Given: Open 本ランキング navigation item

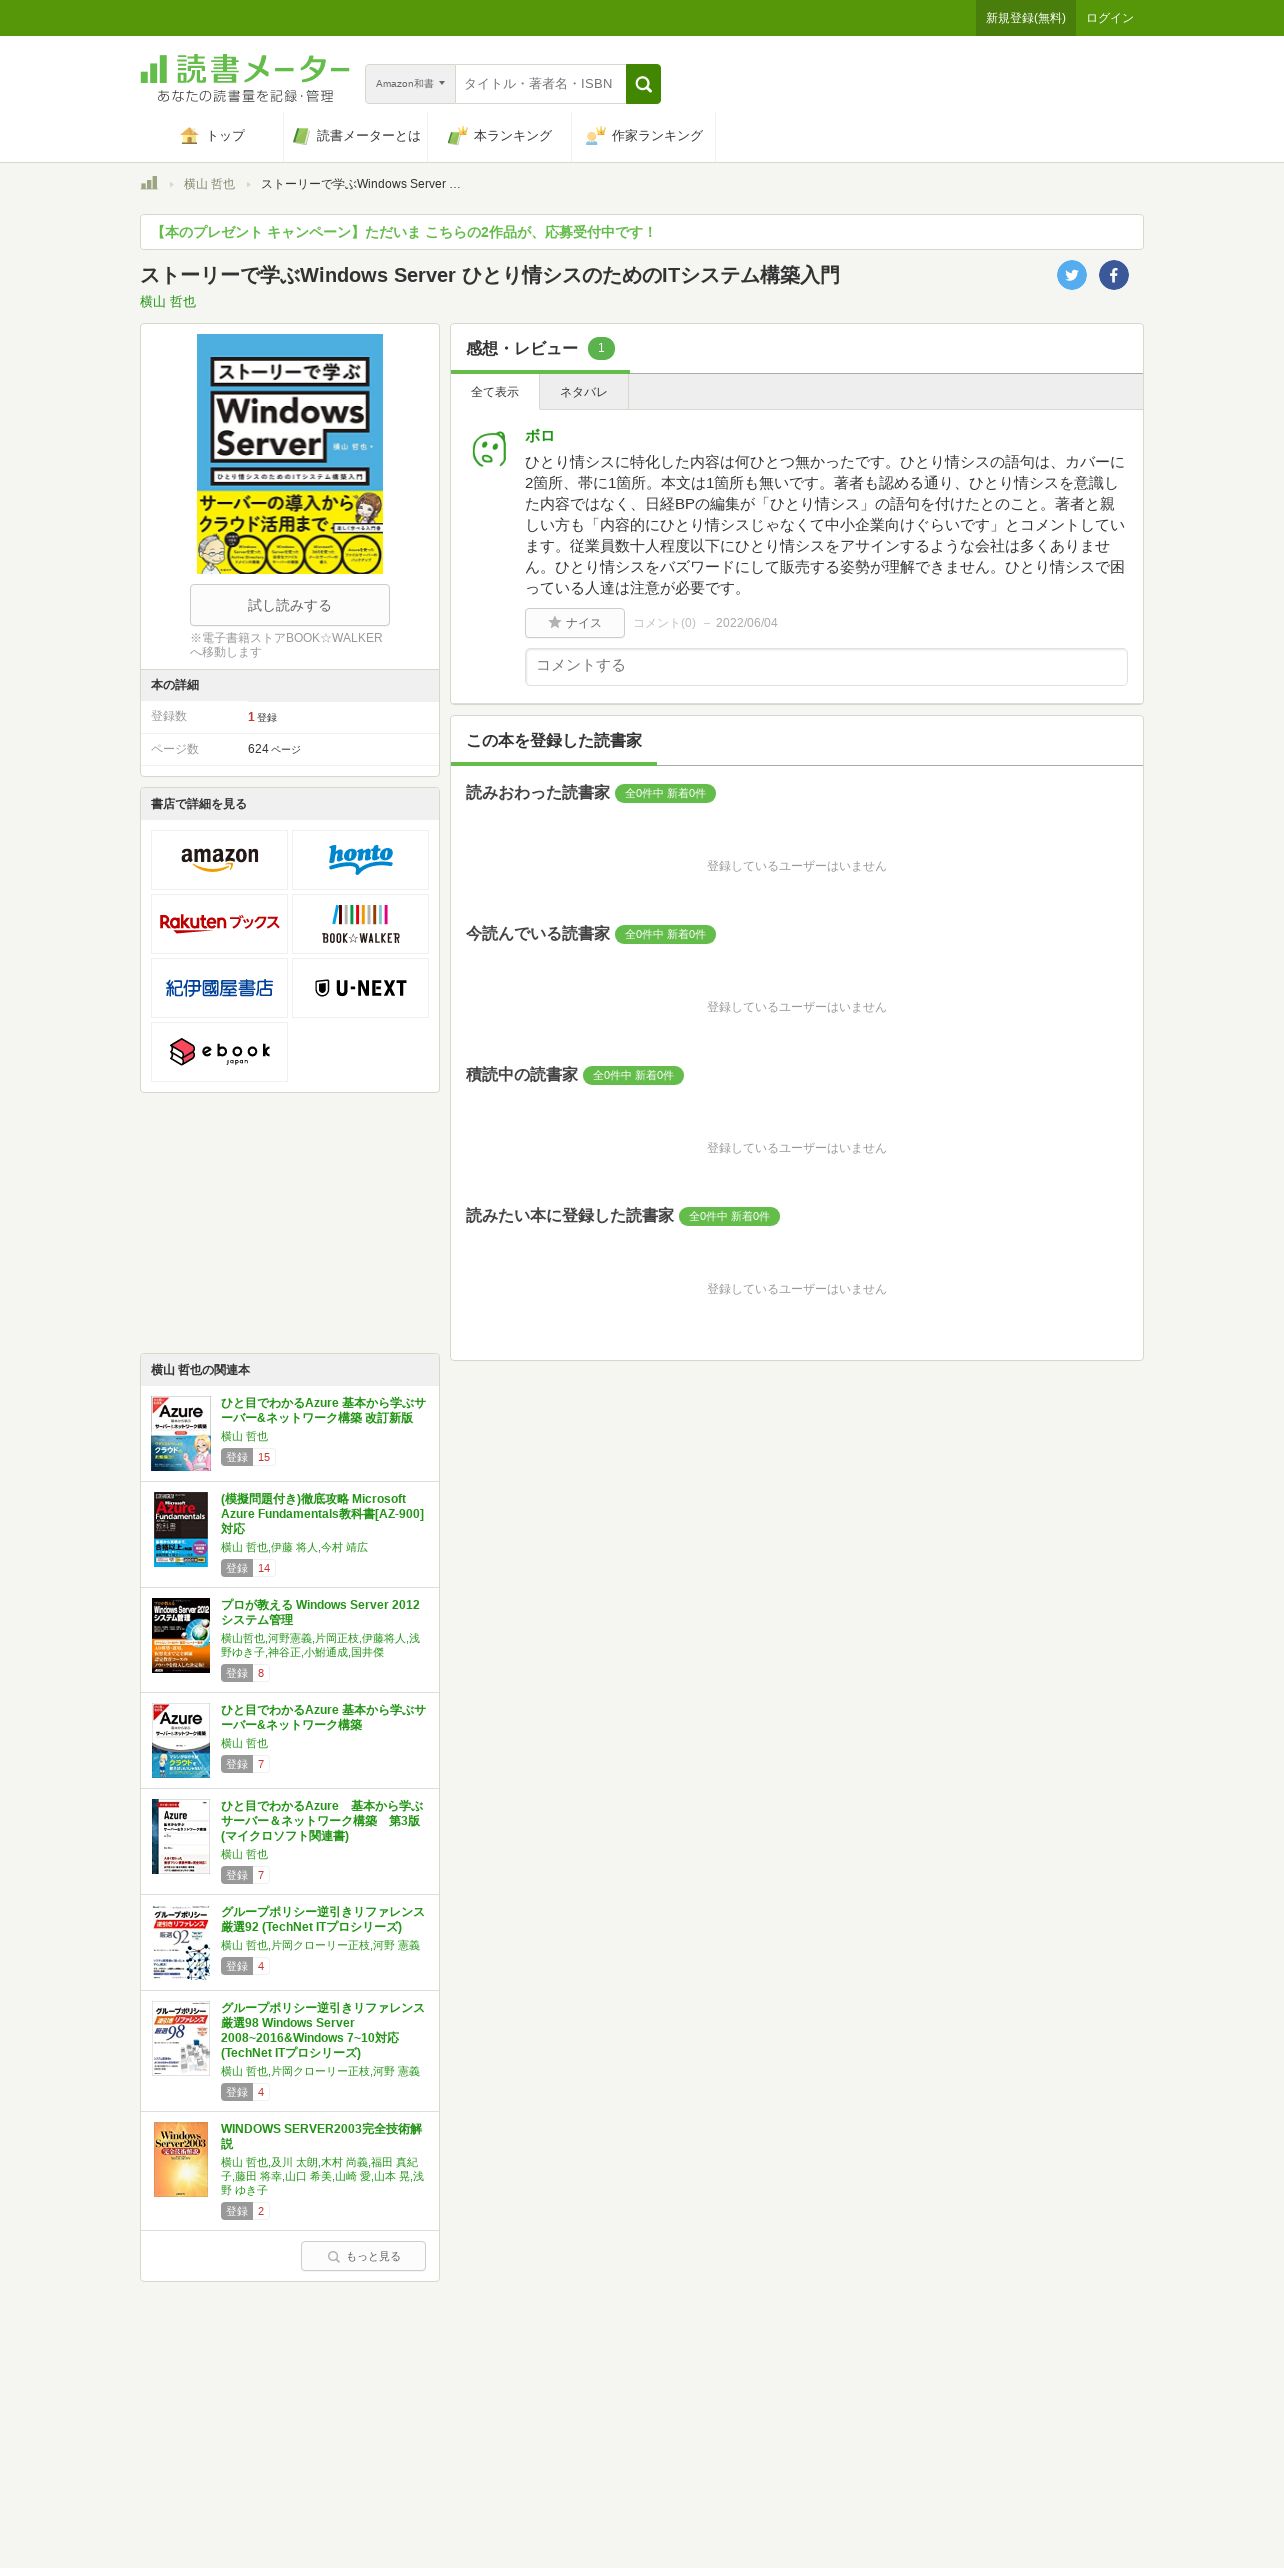Looking at the screenshot, I should 500,136.
